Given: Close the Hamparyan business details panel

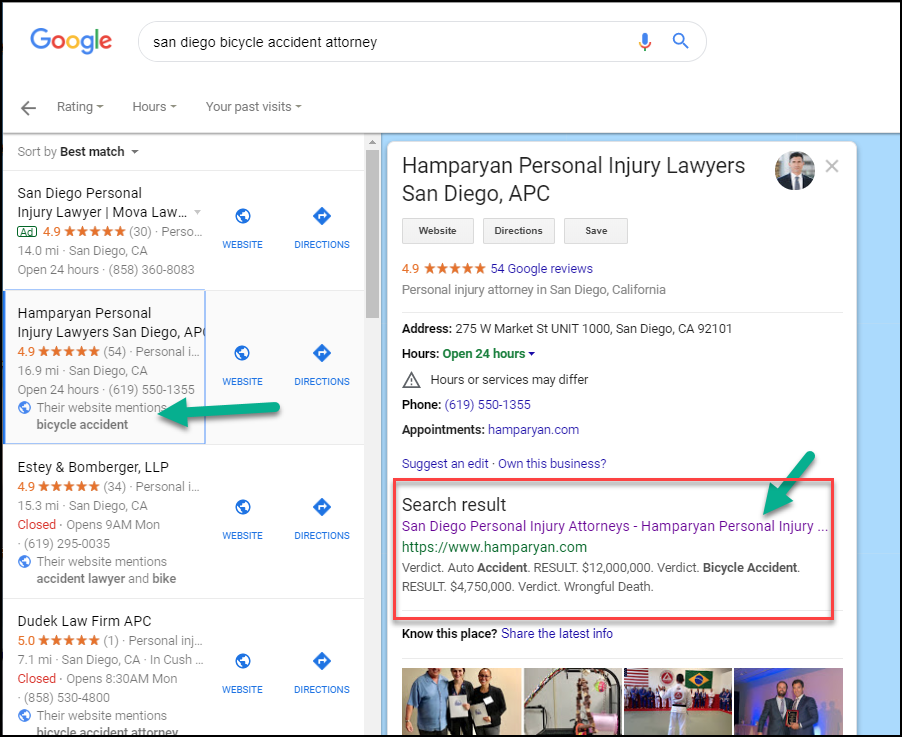Looking at the screenshot, I should (832, 166).
